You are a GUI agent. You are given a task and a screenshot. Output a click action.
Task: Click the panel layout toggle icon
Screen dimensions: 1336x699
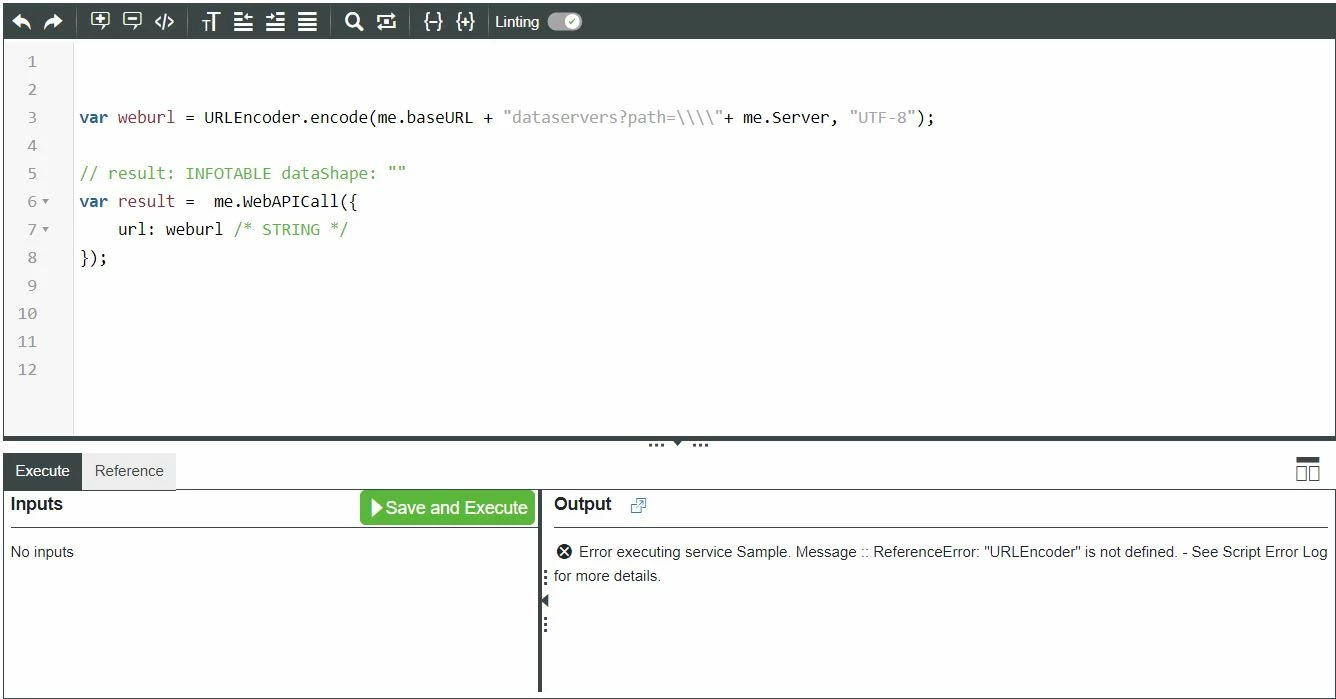pos(1307,469)
